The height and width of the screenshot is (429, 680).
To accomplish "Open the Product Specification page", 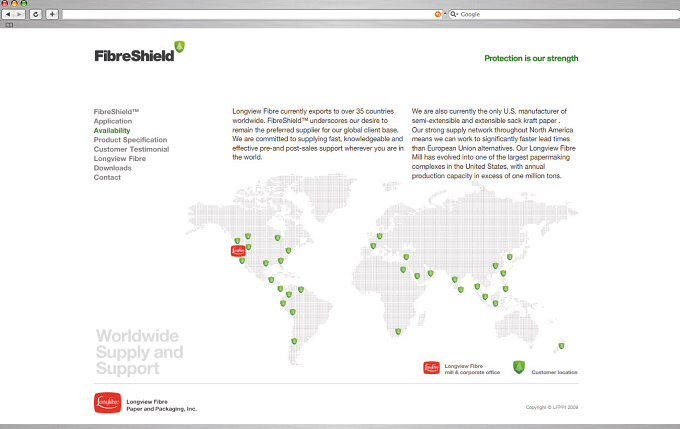I will [x=130, y=140].
